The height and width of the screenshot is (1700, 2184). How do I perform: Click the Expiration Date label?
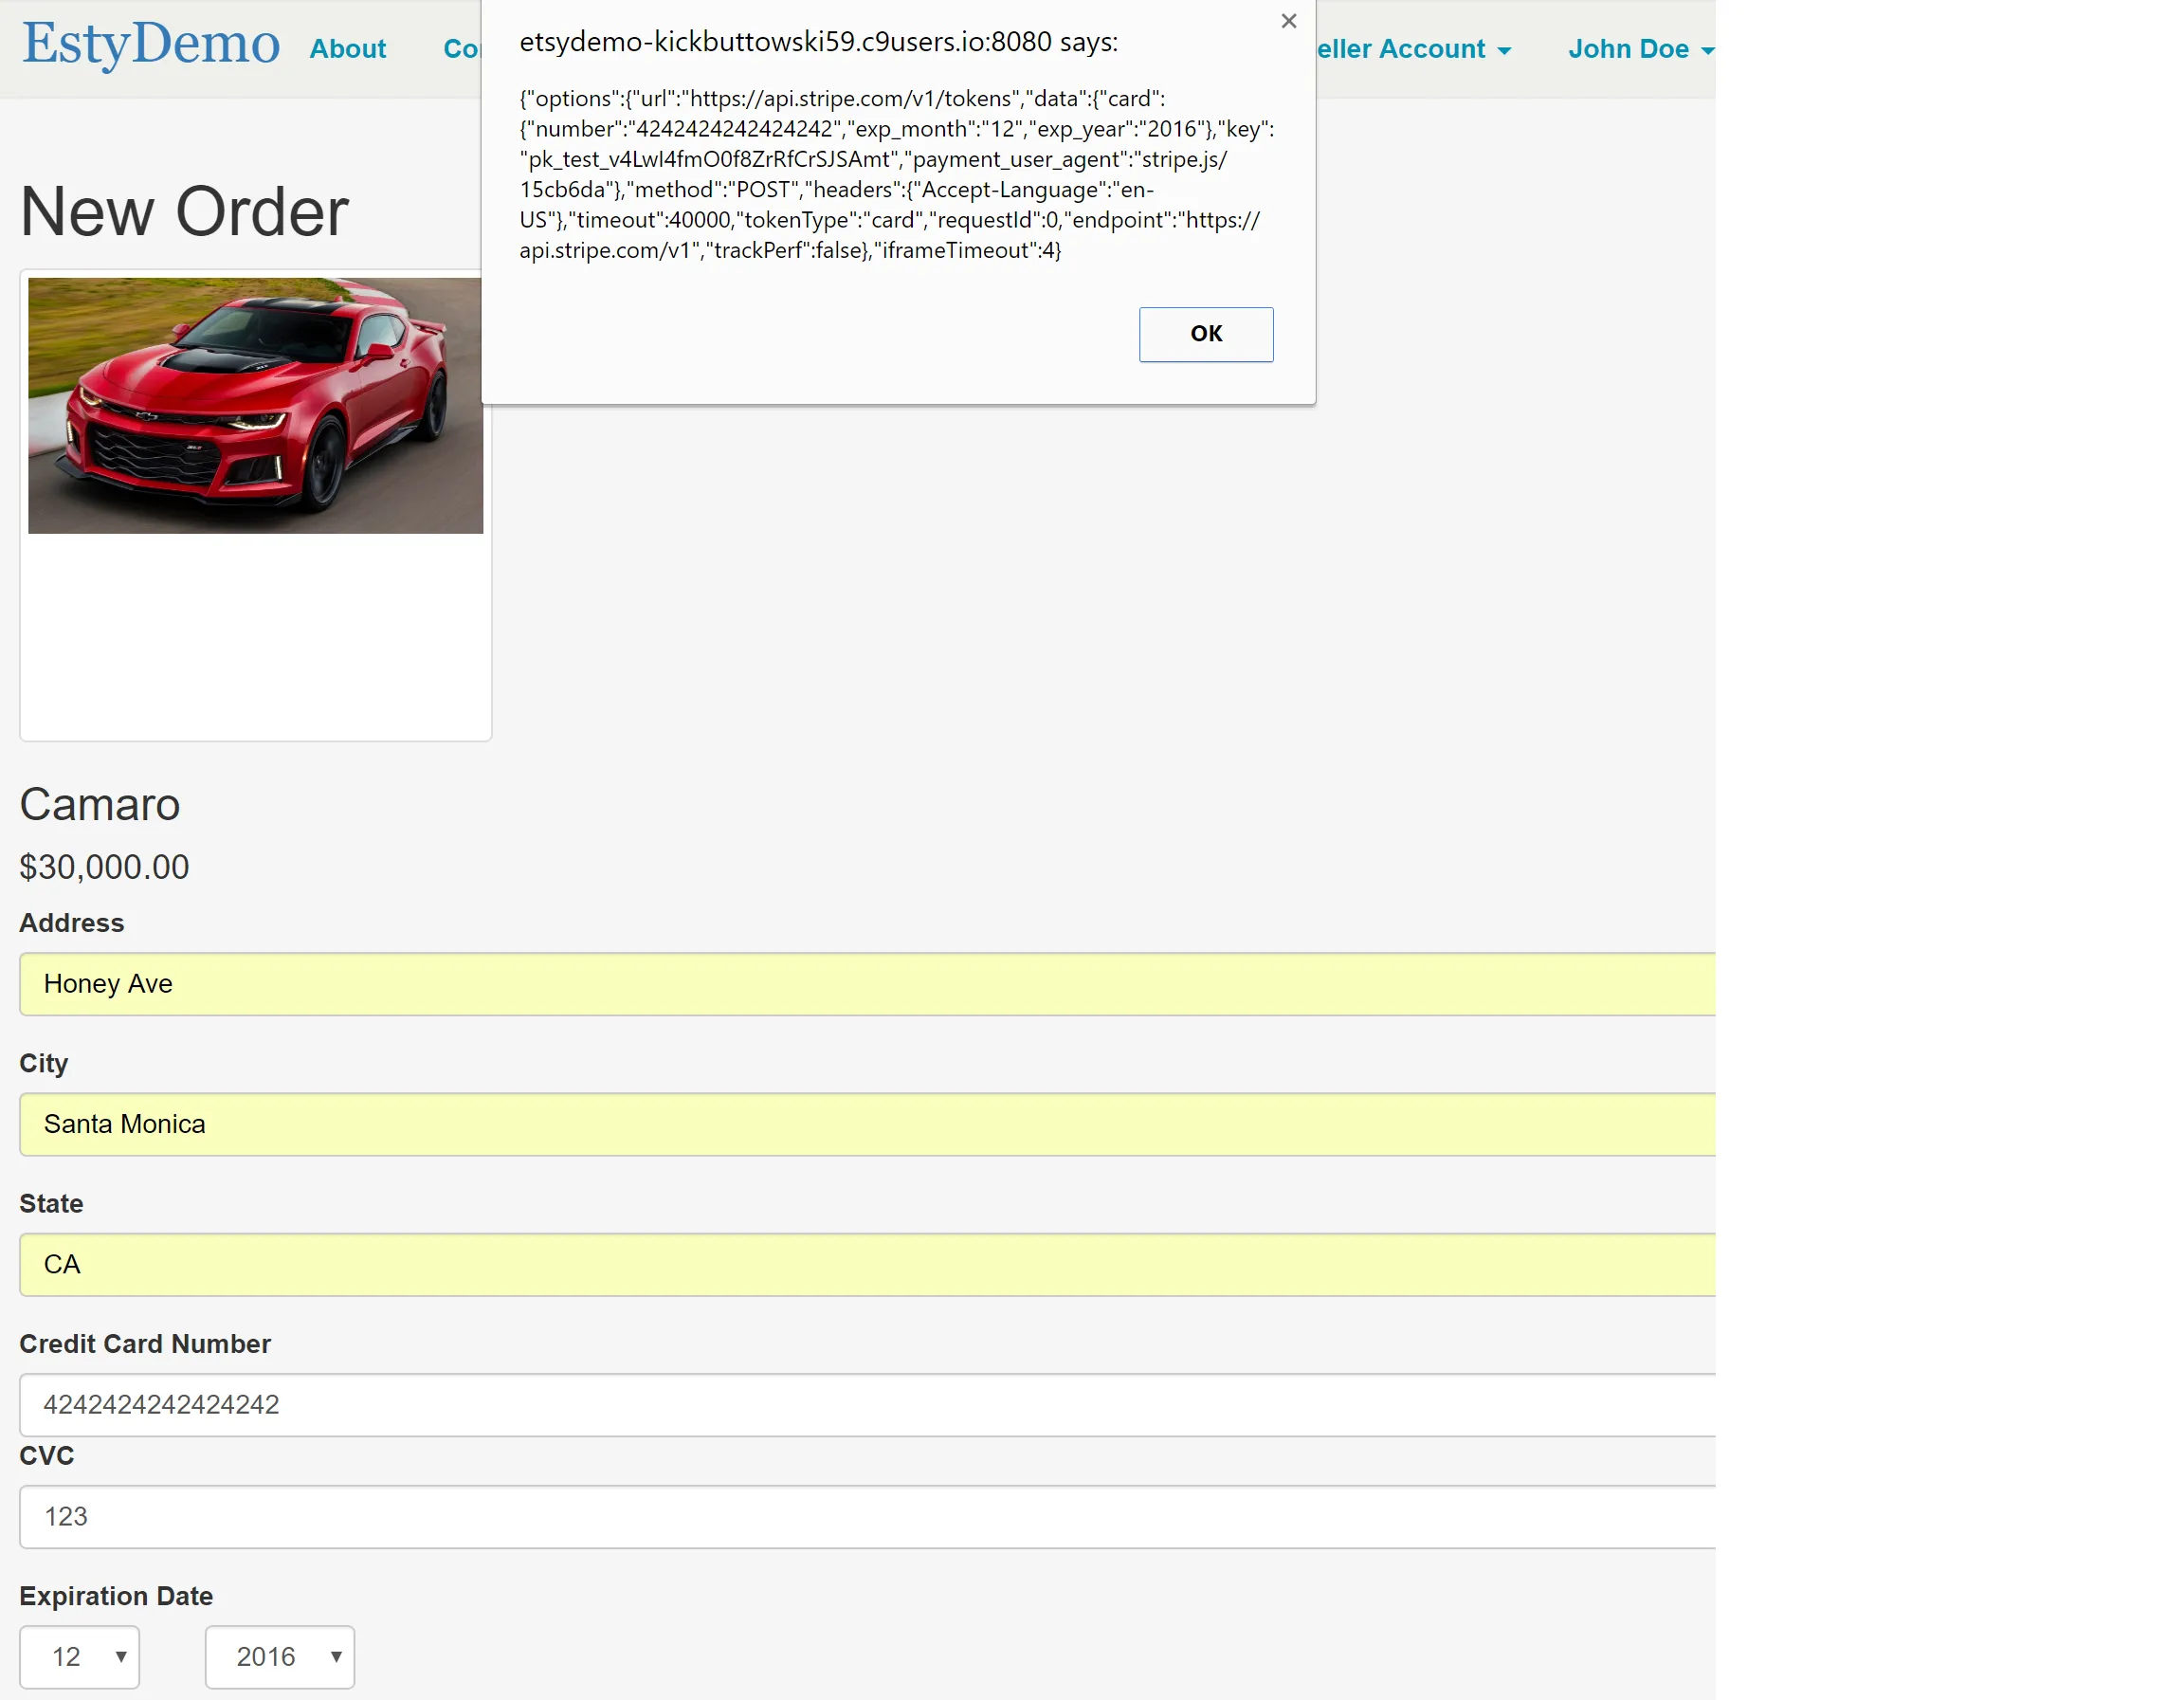[x=116, y=1595]
